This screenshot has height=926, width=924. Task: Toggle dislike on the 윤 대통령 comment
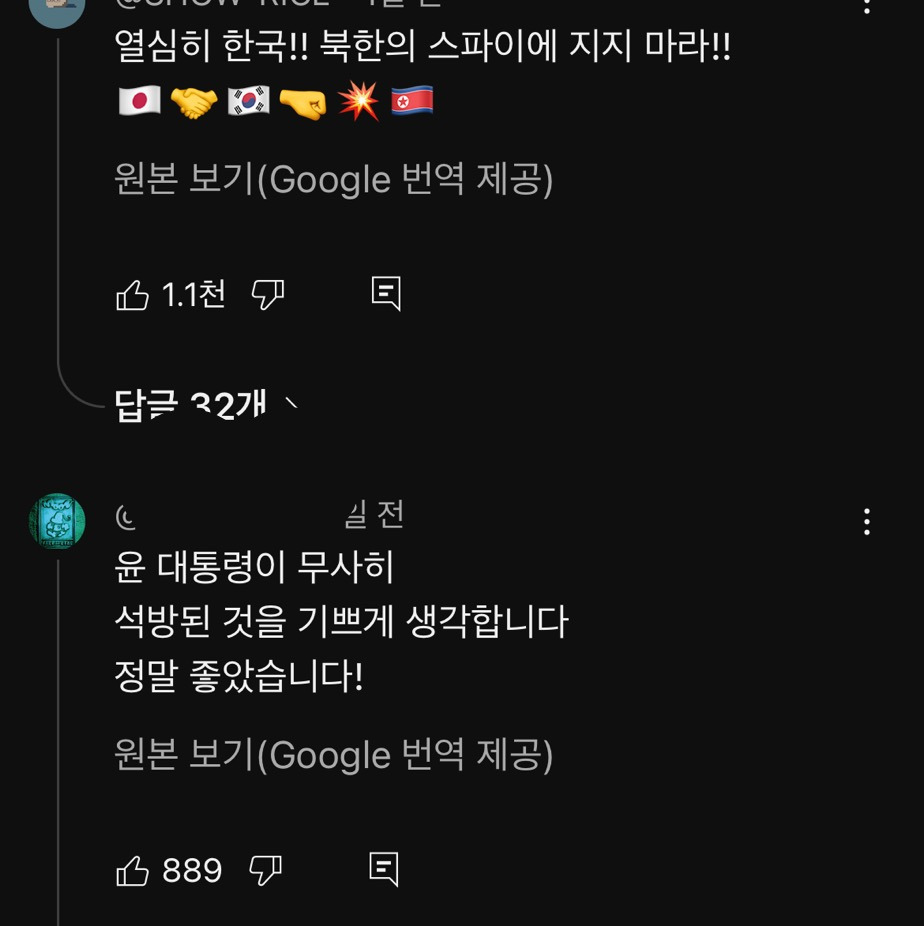(265, 871)
